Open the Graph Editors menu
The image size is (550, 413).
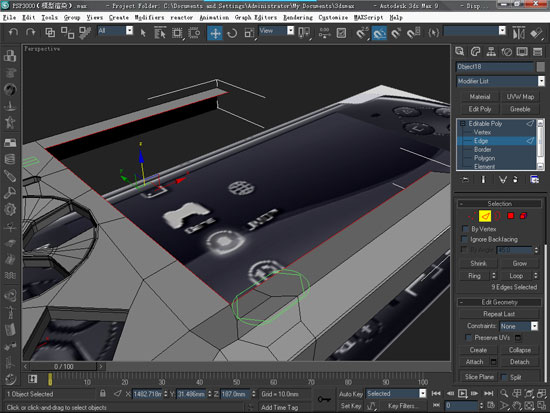coord(256,18)
